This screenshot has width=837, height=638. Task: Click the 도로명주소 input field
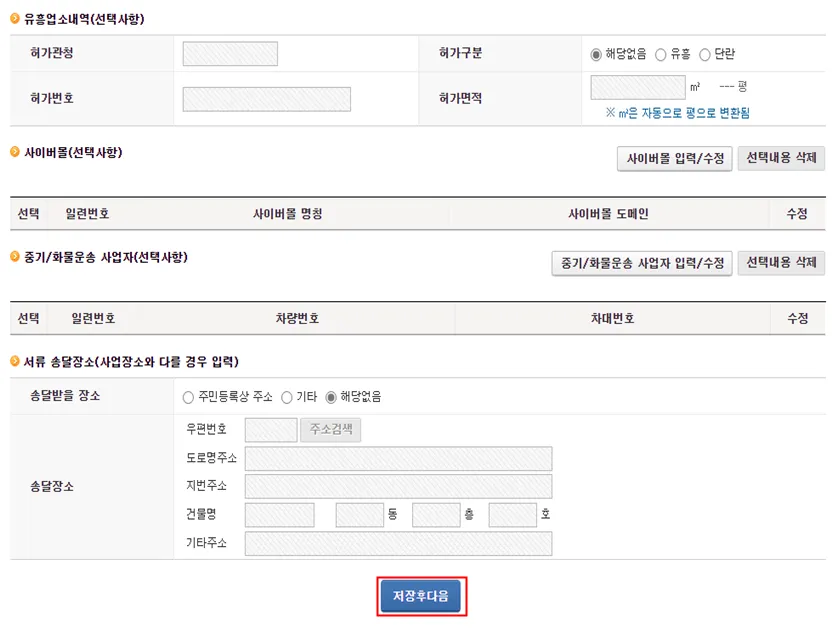(x=398, y=459)
